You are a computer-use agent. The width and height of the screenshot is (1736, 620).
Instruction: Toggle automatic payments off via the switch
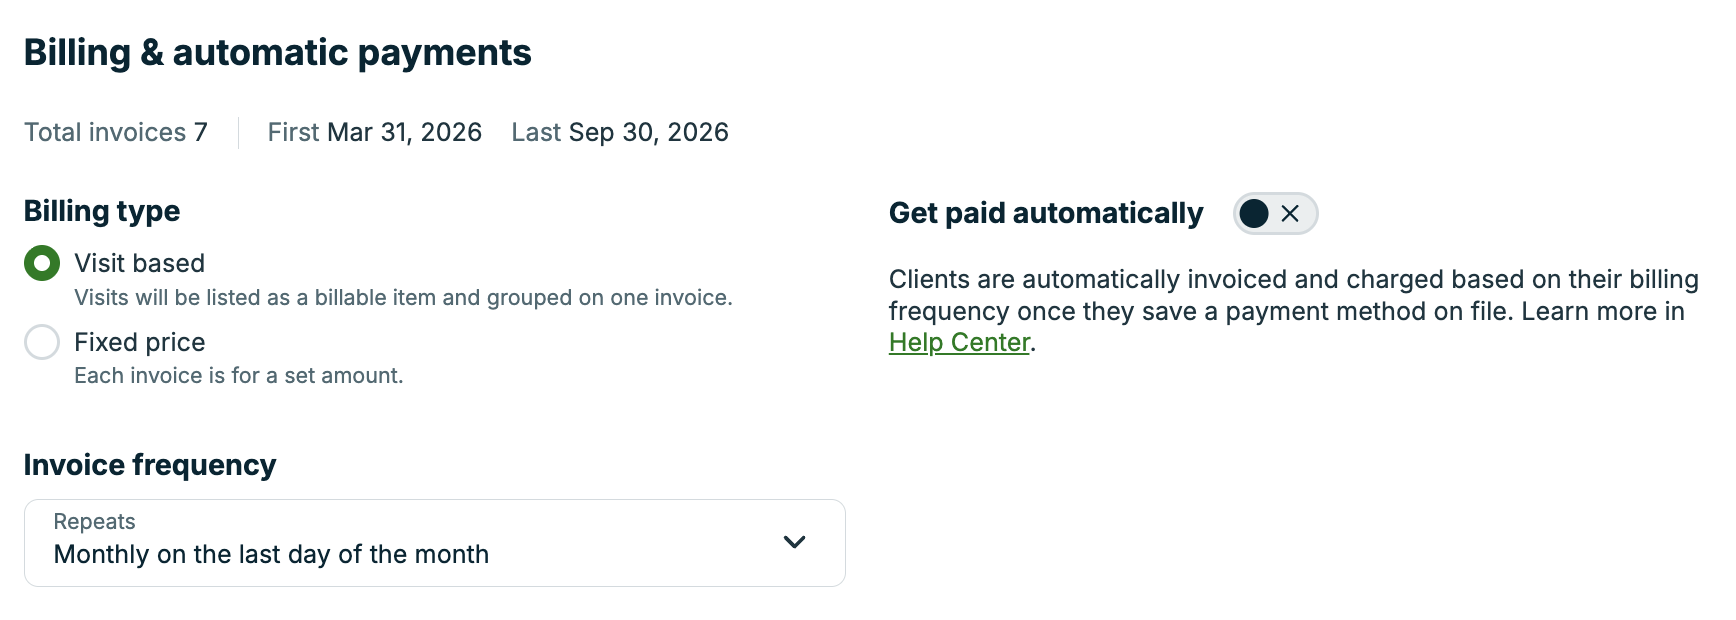pyautogui.click(x=1273, y=213)
